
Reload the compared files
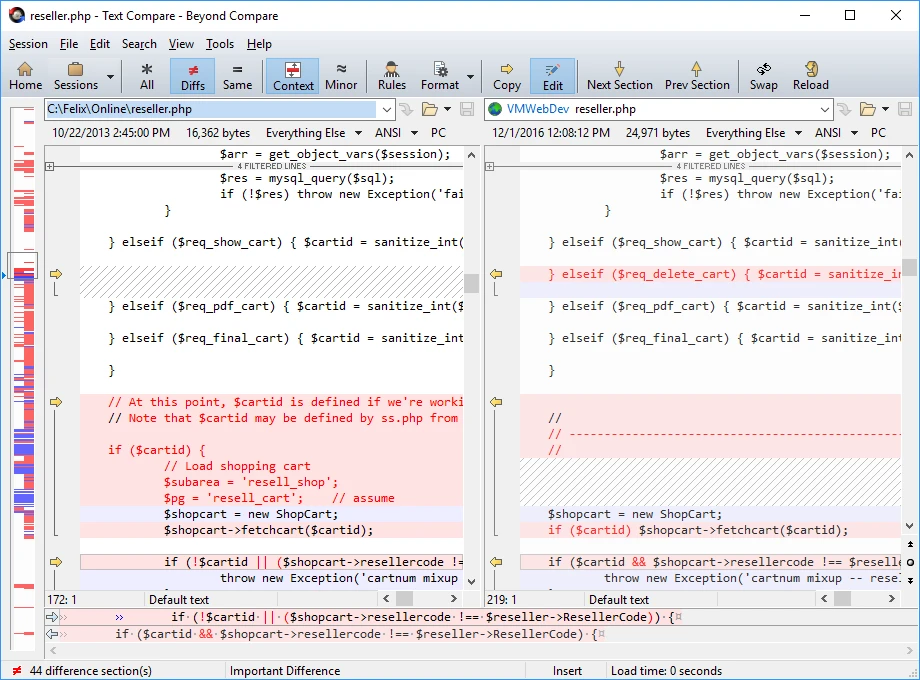click(x=811, y=76)
